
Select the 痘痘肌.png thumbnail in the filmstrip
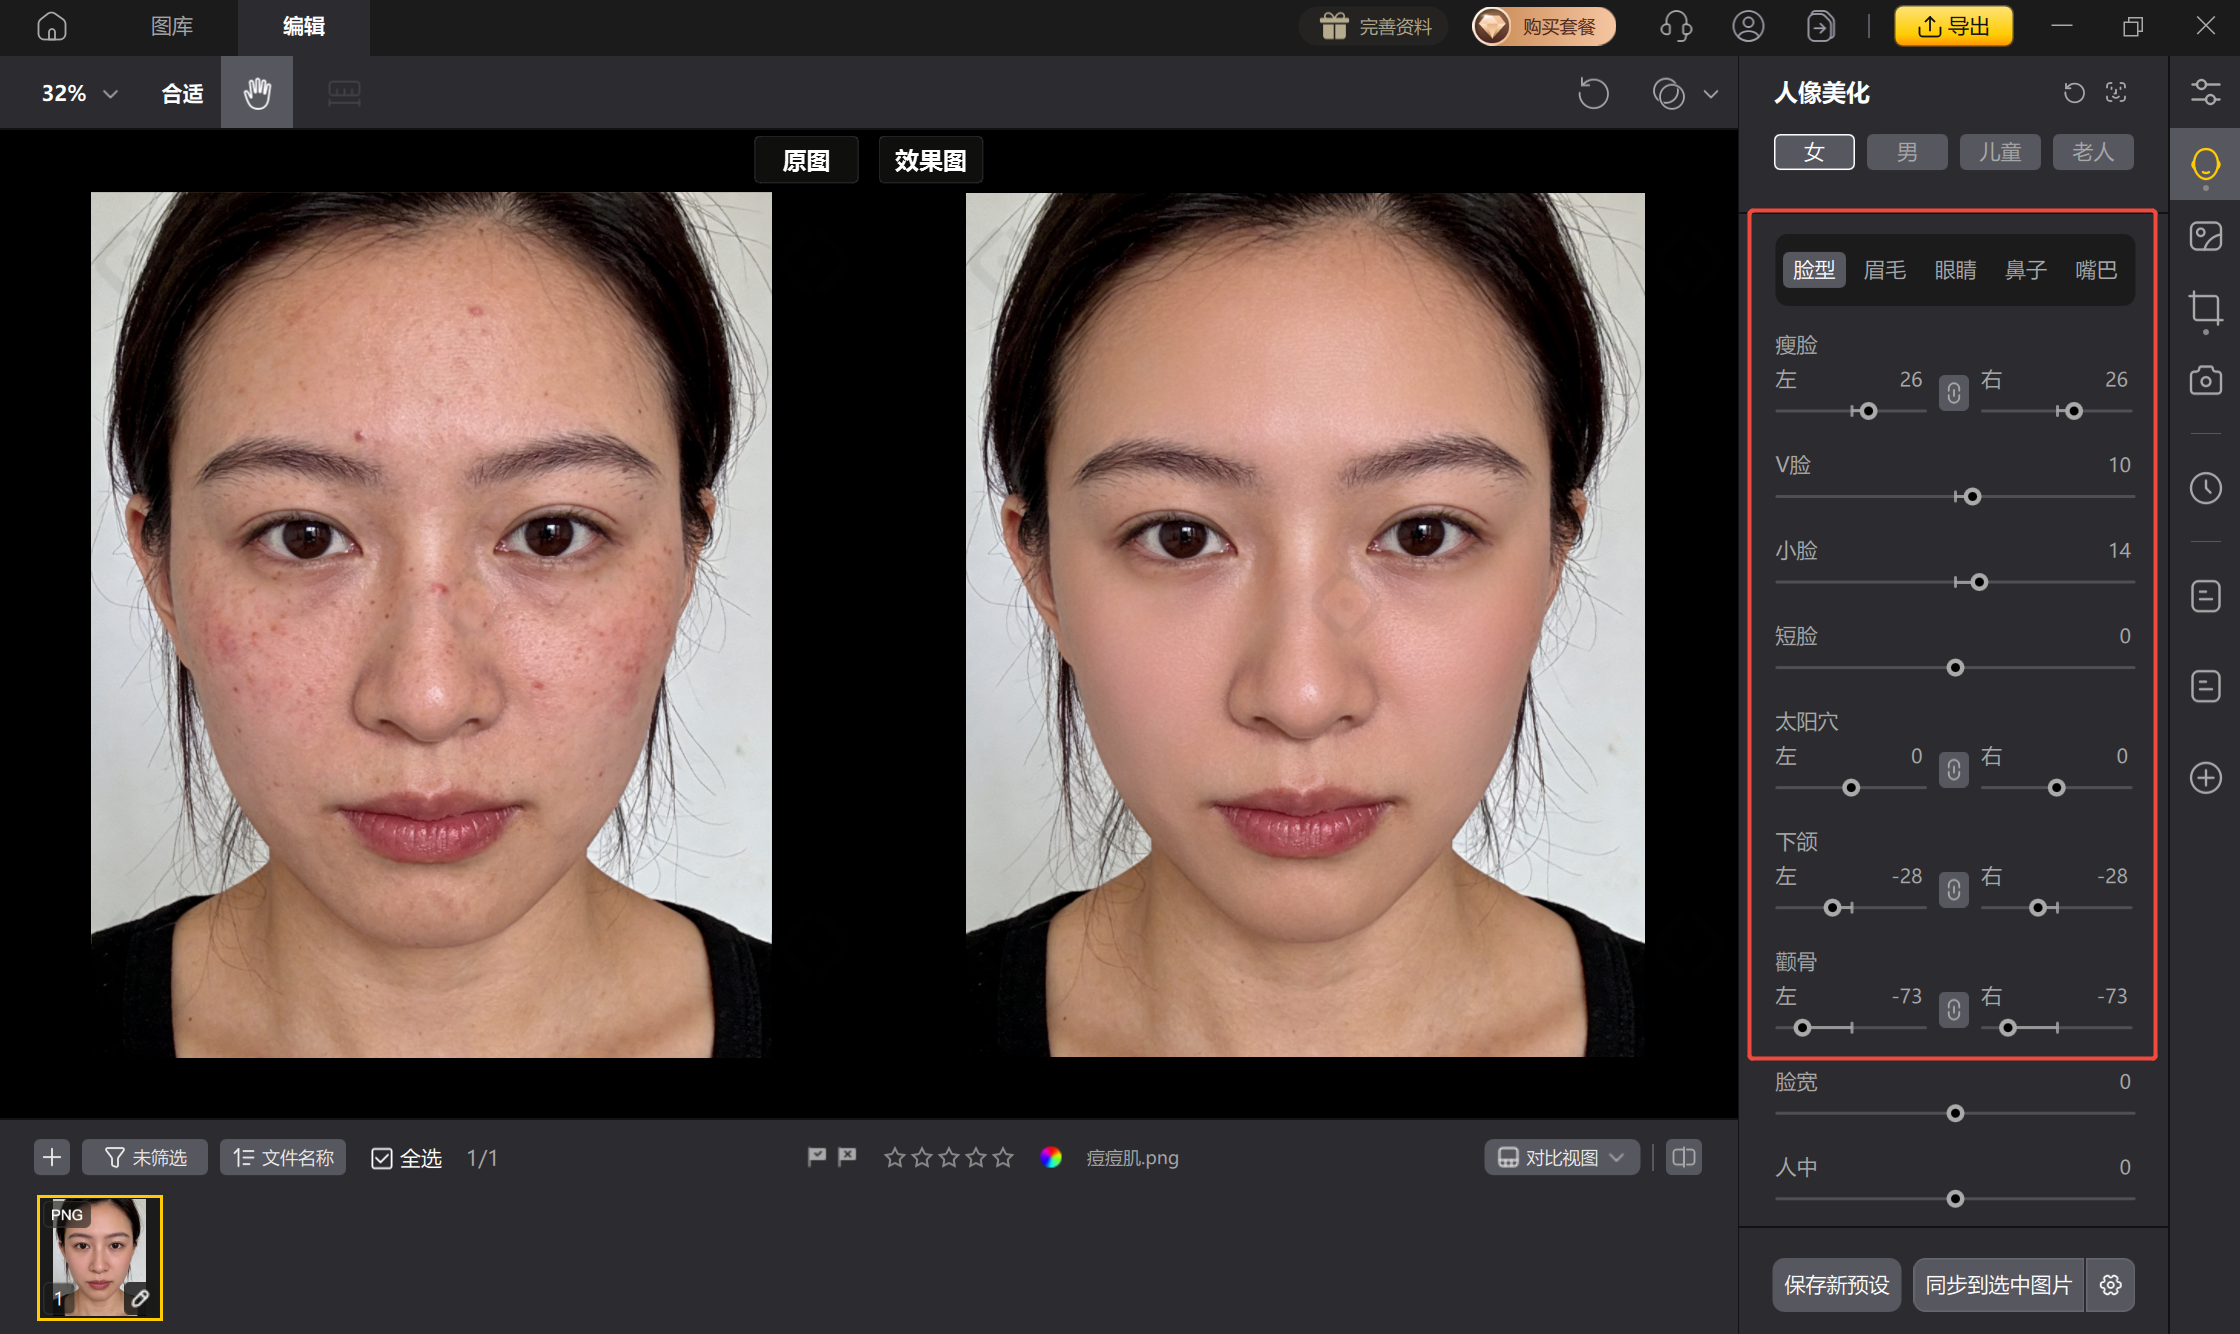pos(99,1258)
